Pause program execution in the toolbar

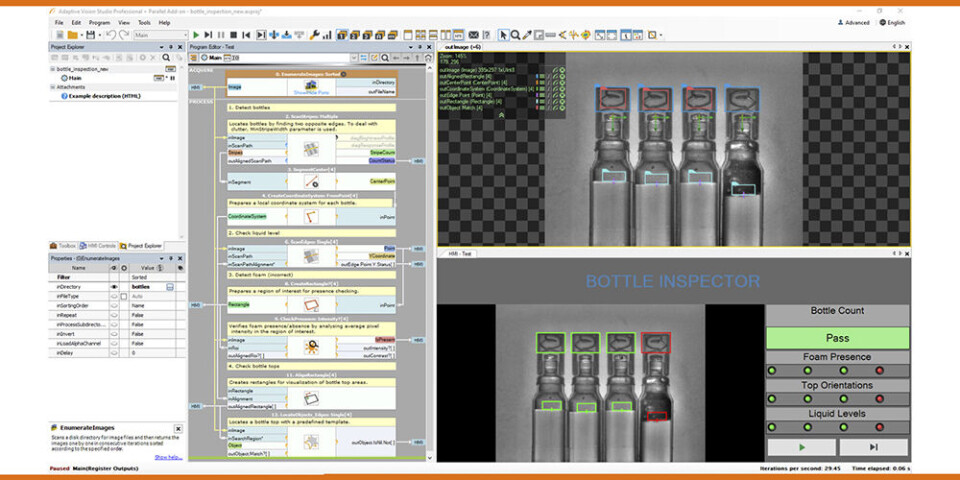[221, 35]
